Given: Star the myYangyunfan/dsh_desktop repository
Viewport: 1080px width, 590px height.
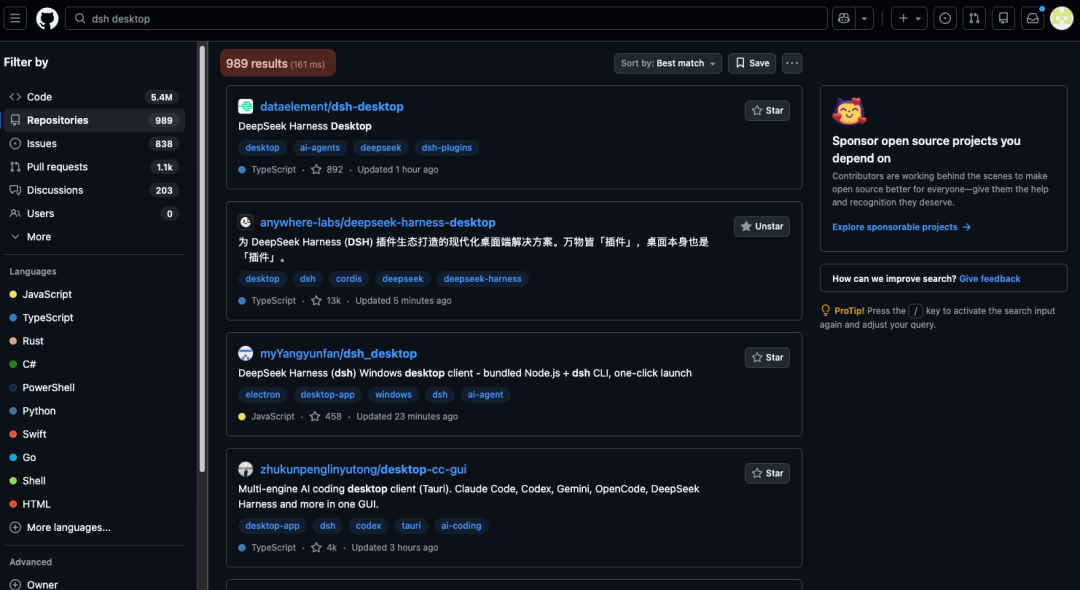Looking at the screenshot, I should [767, 358].
